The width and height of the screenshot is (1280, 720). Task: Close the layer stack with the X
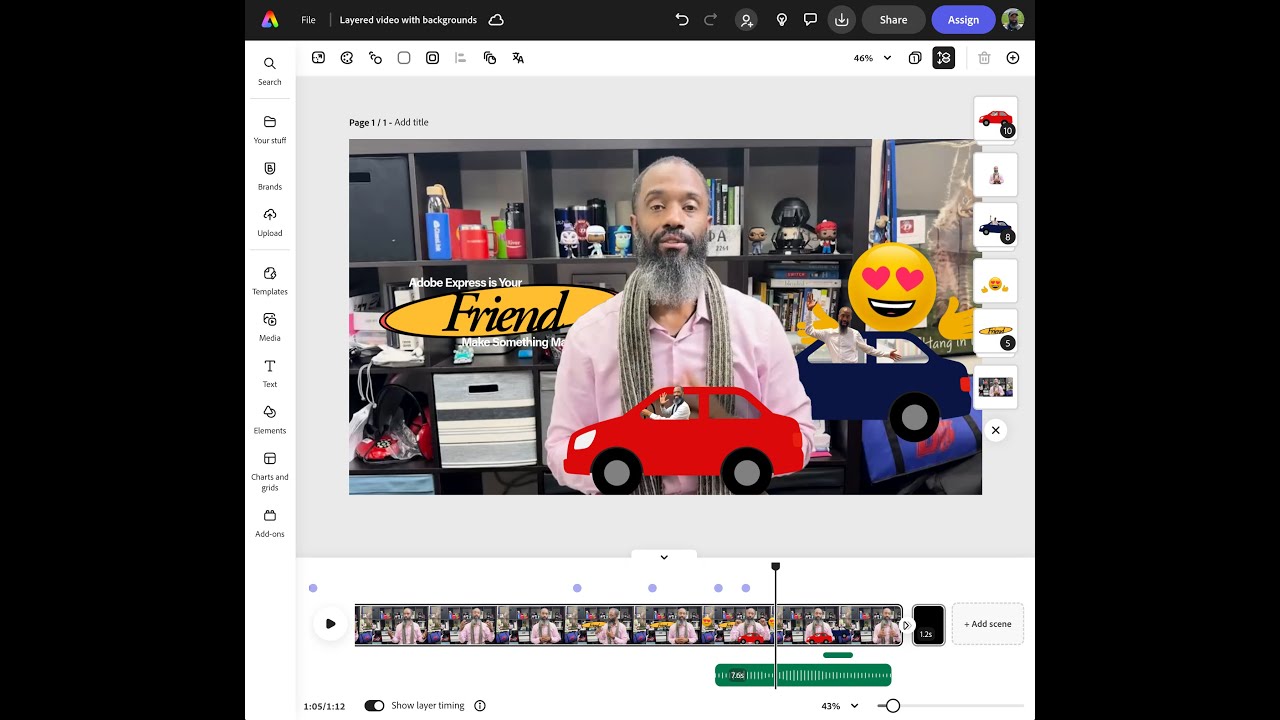[996, 430]
